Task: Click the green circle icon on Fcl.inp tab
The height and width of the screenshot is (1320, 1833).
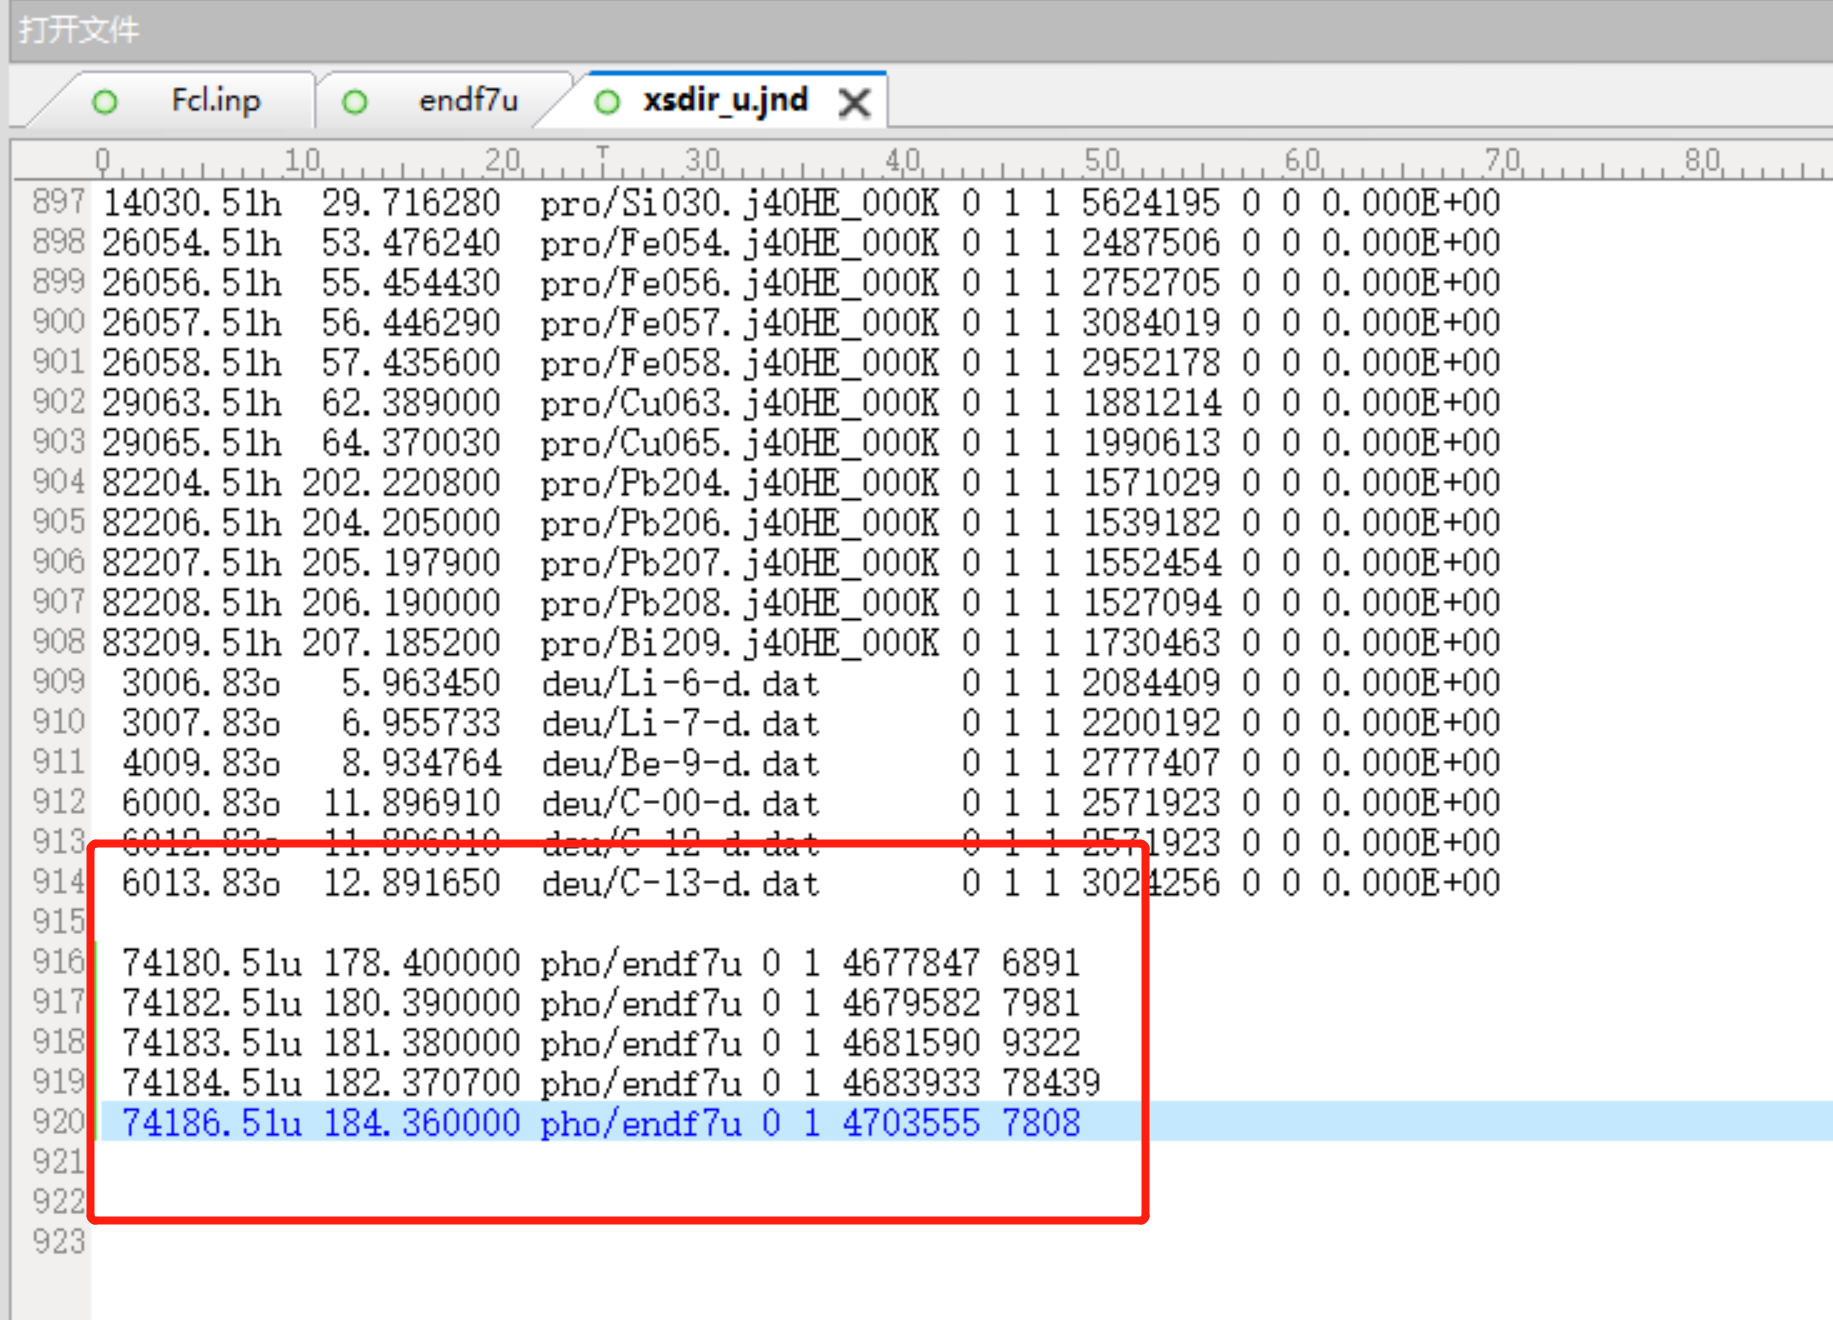Action: point(105,102)
